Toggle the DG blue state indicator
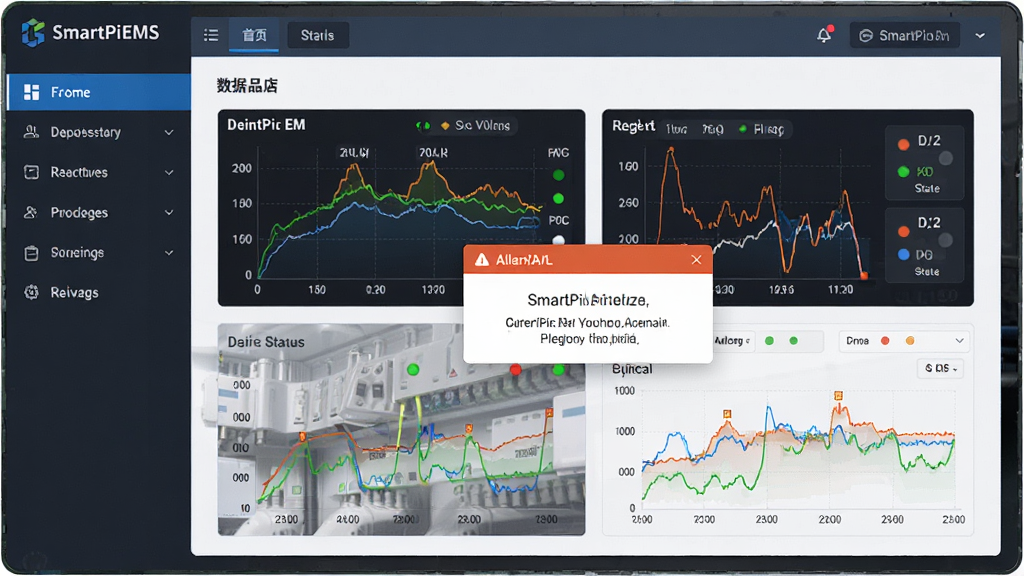Image resolution: width=1024 pixels, height=576 pixels. 904,255
